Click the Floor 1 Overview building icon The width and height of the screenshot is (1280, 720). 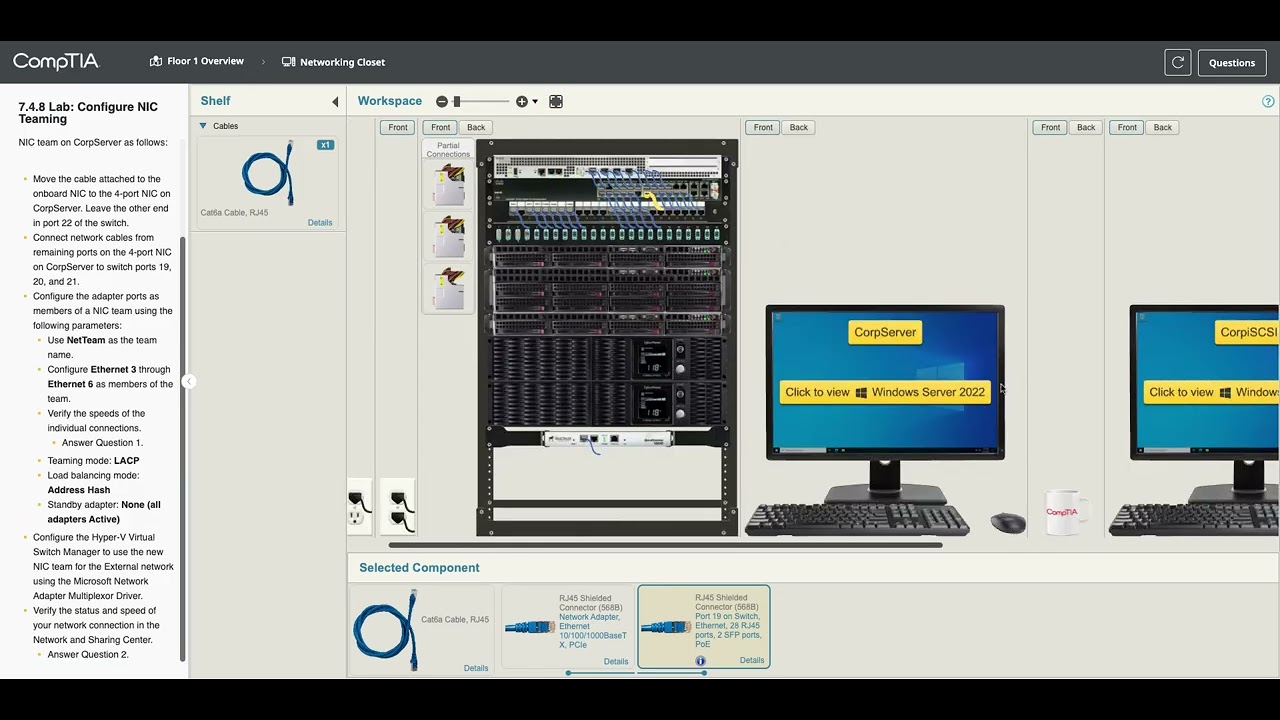(156, 61)
